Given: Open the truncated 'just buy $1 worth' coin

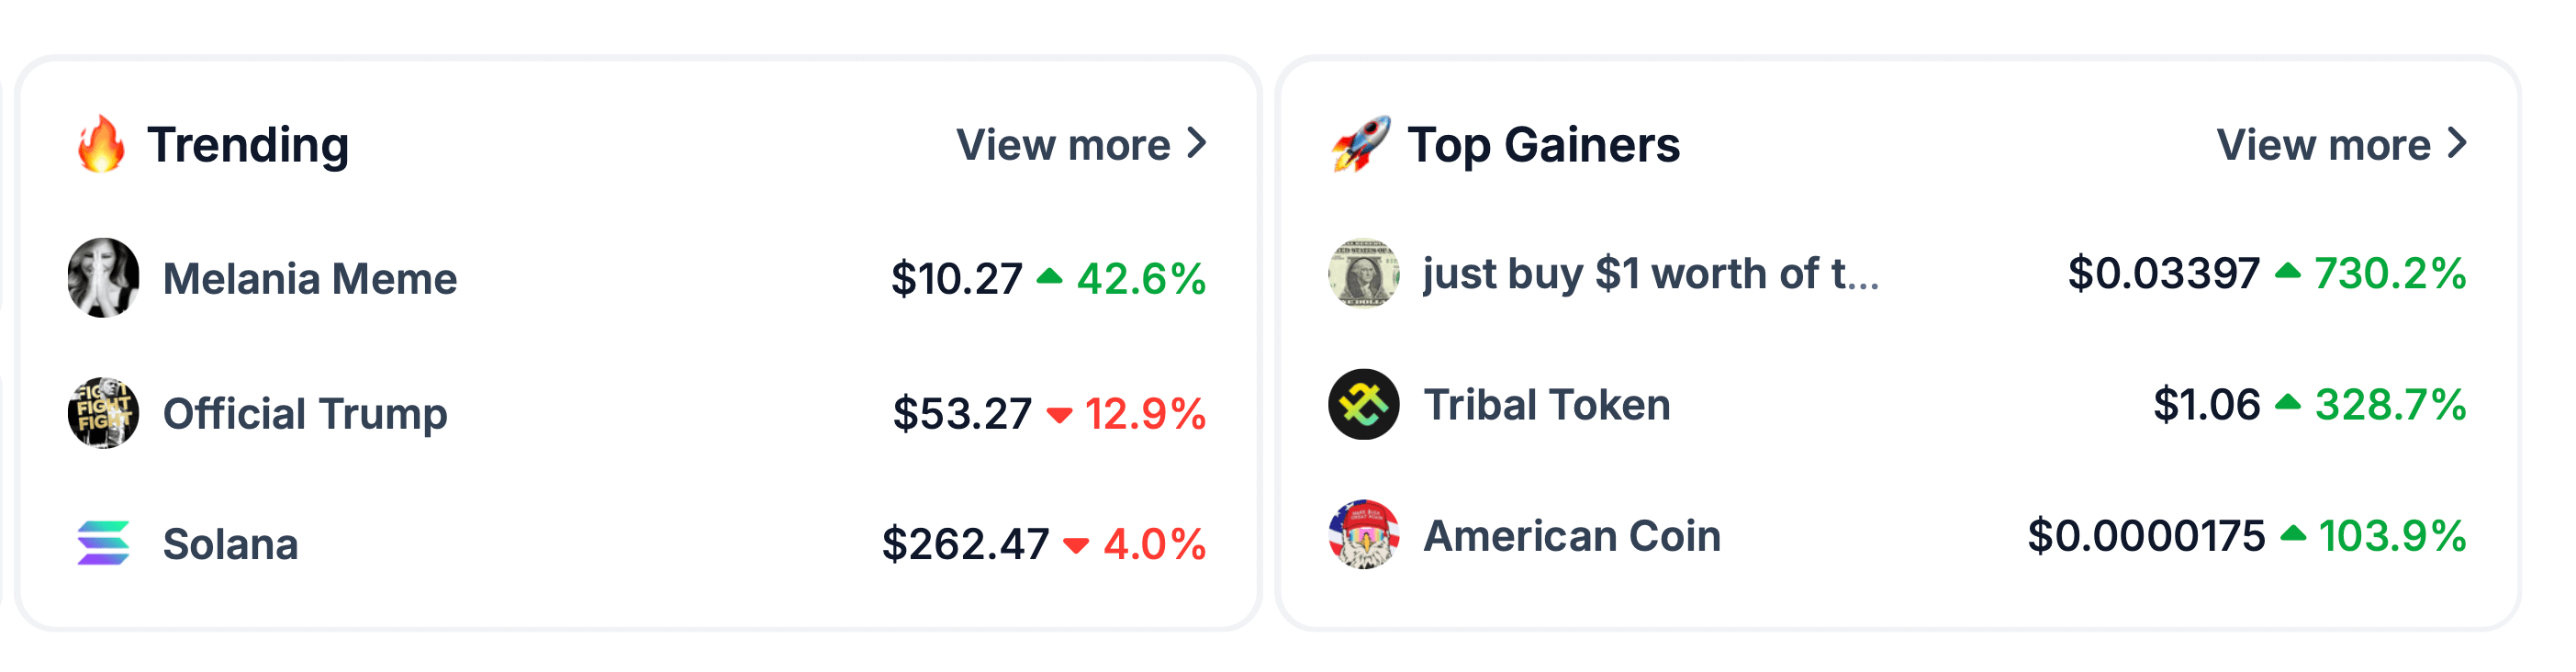Looking at the screenshot, I should click(x=1650, y=274).
